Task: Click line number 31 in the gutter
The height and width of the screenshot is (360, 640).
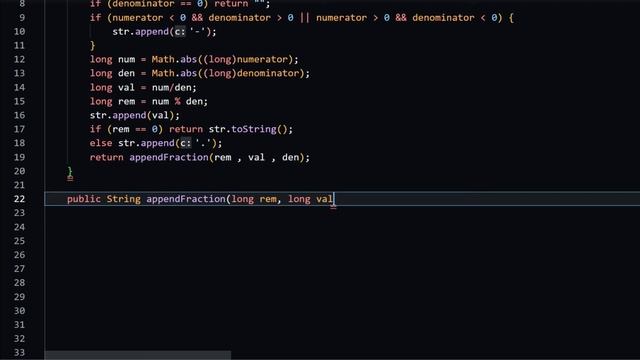Action: coord(19,324)
